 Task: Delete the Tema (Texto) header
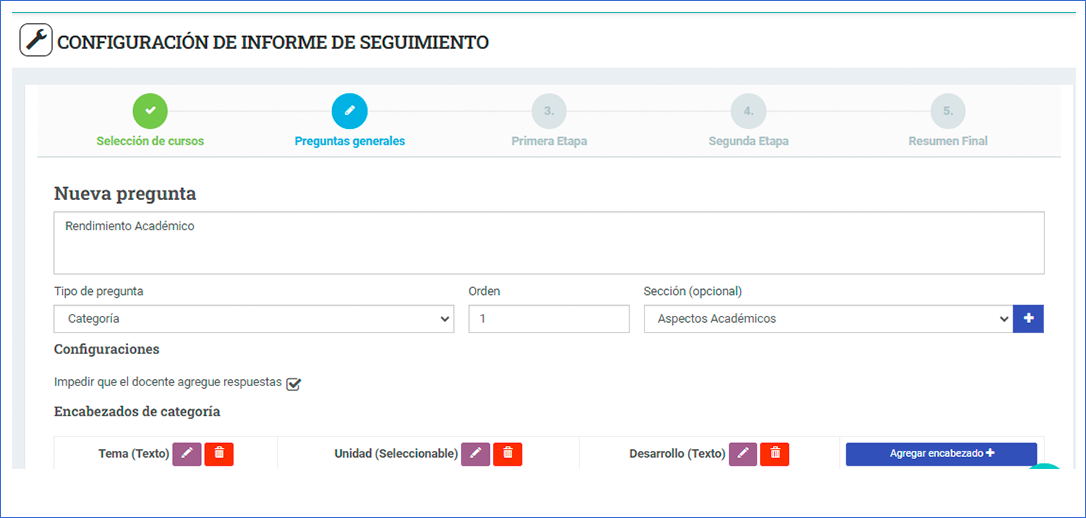point(219,454)
